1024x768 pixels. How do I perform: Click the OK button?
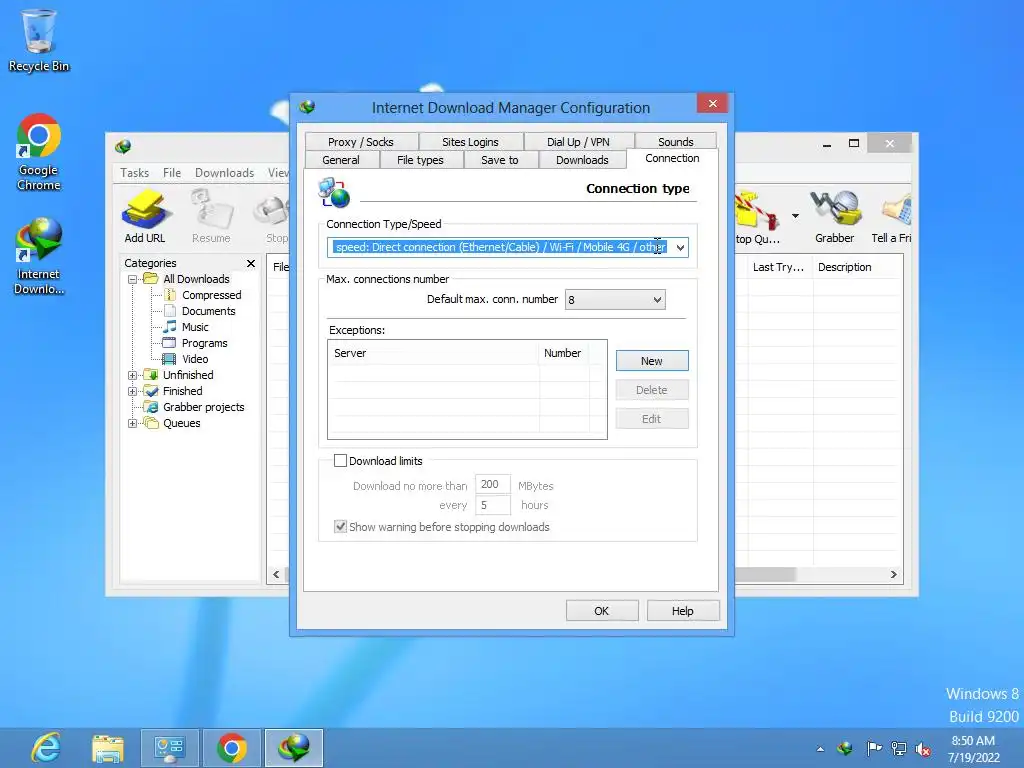point(601,611)
